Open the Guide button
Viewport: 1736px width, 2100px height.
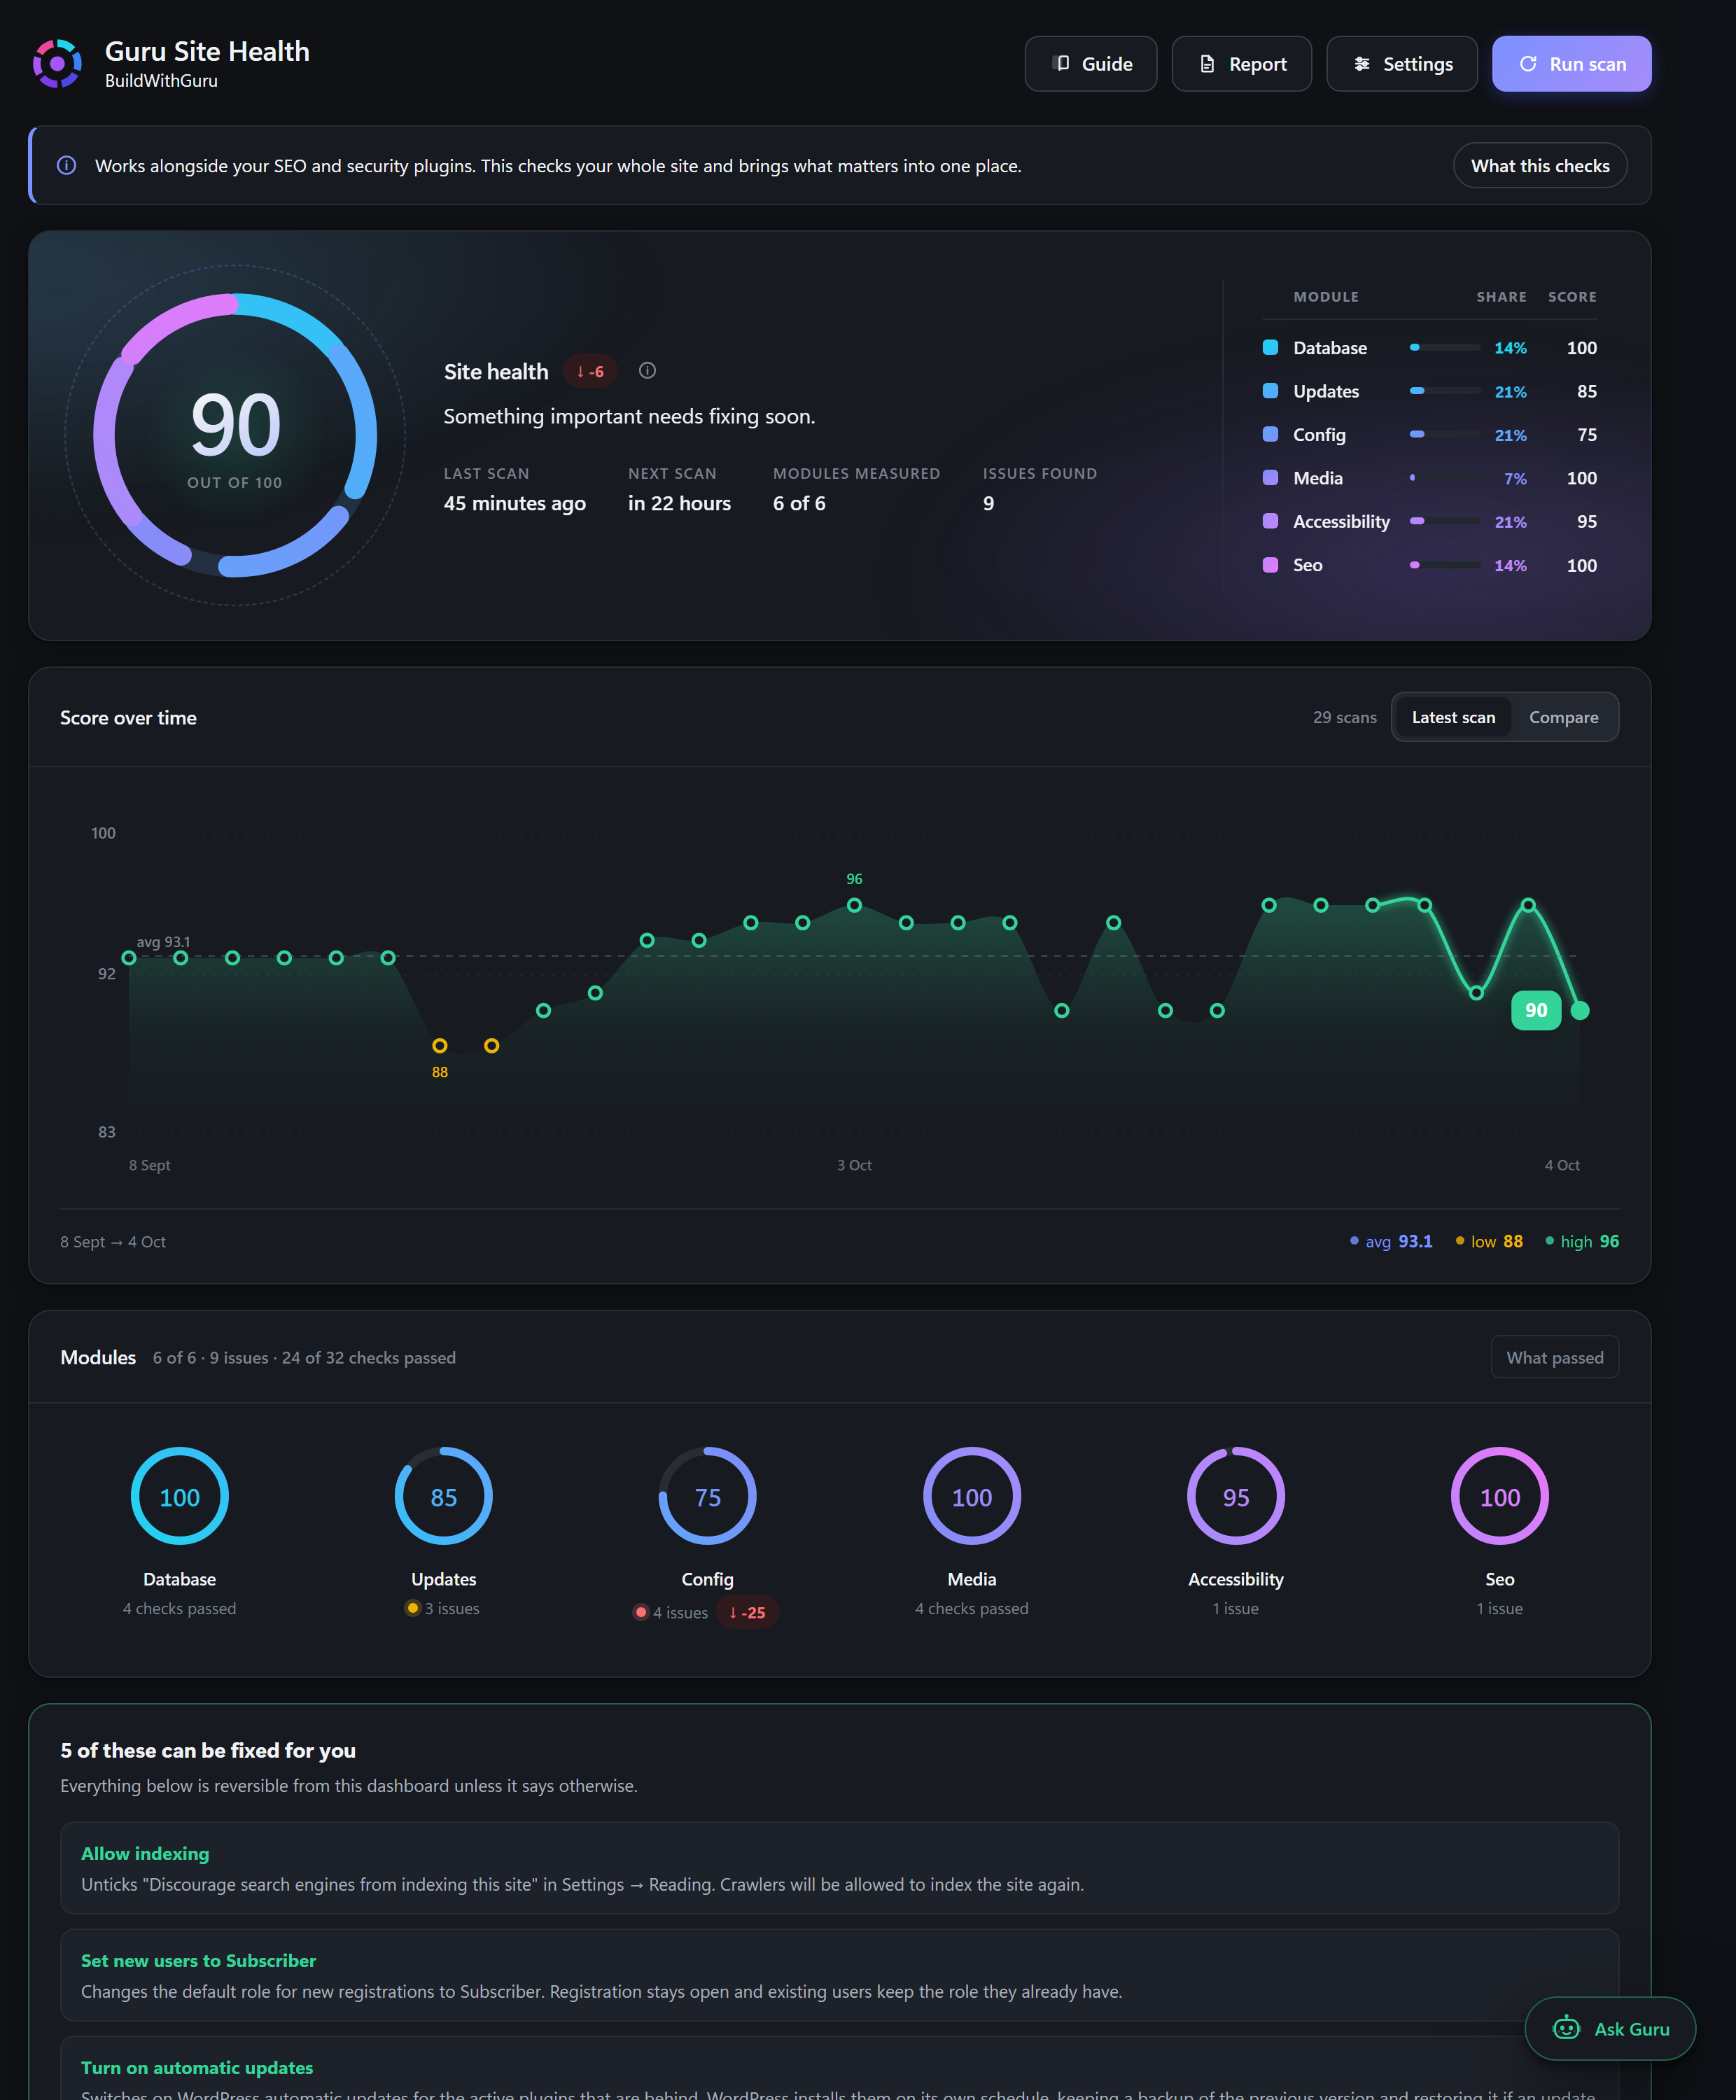tap(1091, 64)
